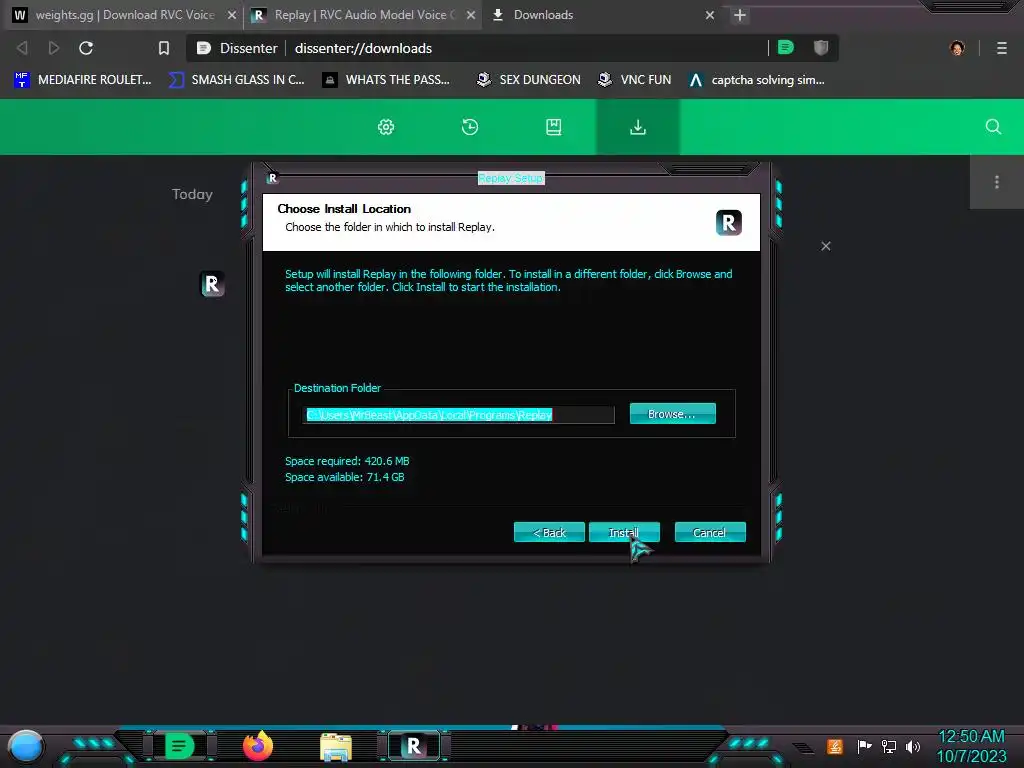Select Replay installer on taskbar
This screenshot has width=1024, height=768.
[414, 746]
